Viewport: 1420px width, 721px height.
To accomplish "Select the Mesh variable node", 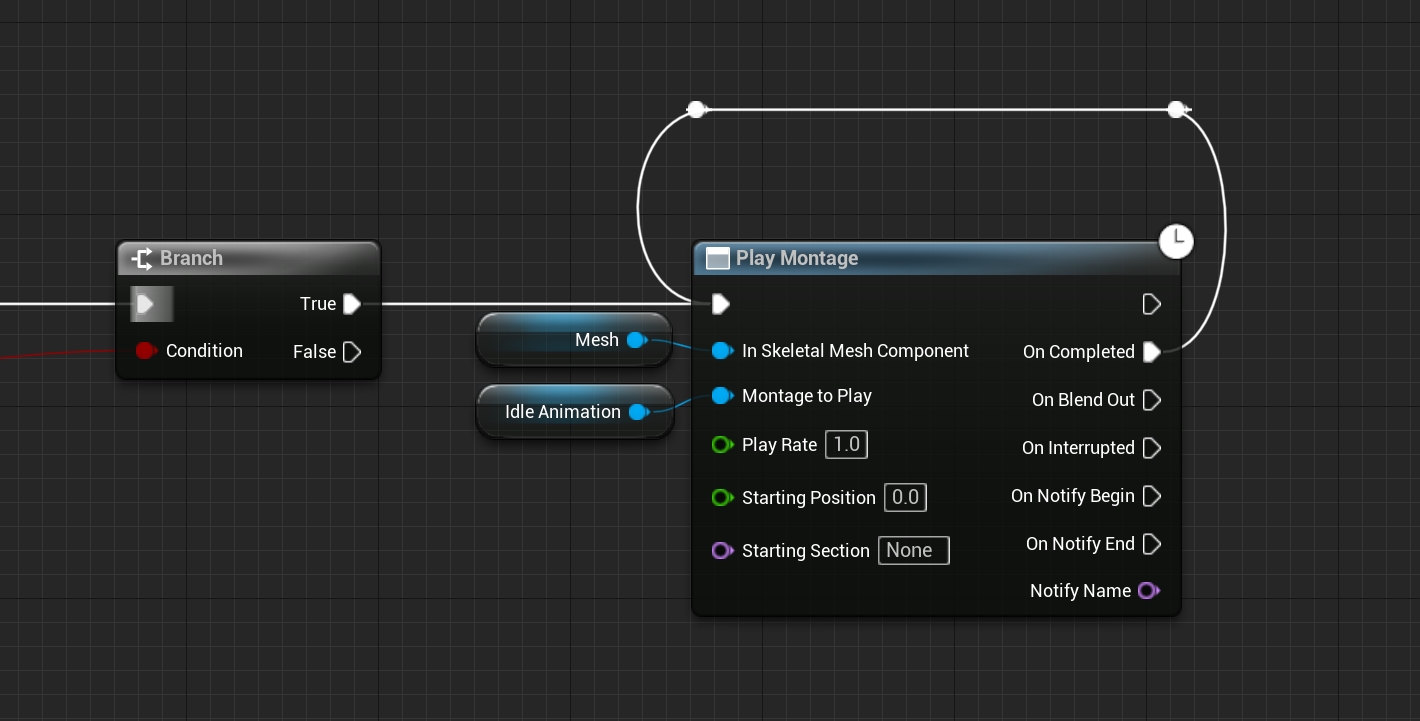I will pos(575,340).
